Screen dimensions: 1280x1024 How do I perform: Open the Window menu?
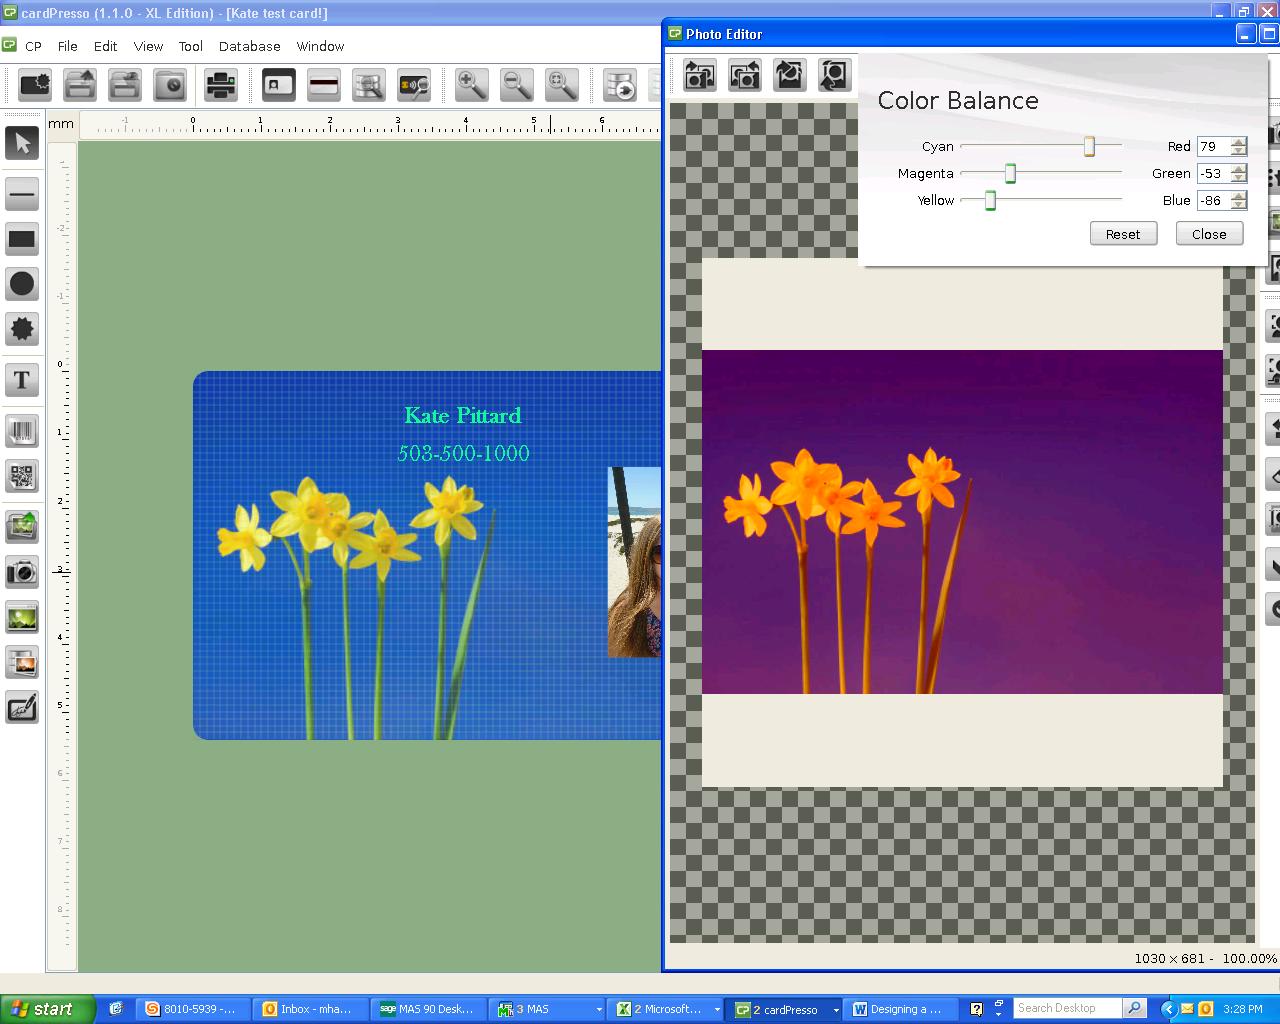[x=320, y=46]
